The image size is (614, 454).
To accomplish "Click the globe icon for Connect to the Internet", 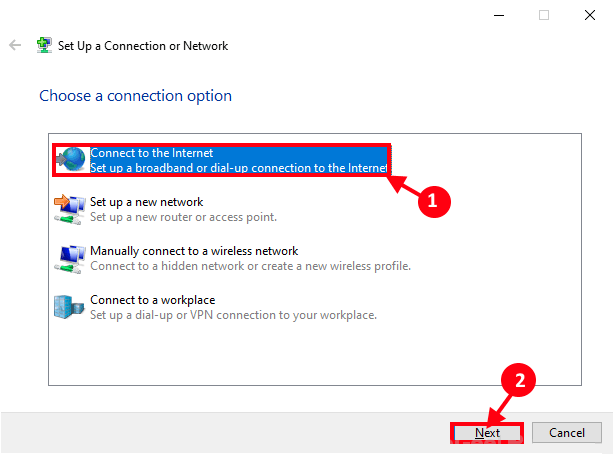I will (71, 161).
